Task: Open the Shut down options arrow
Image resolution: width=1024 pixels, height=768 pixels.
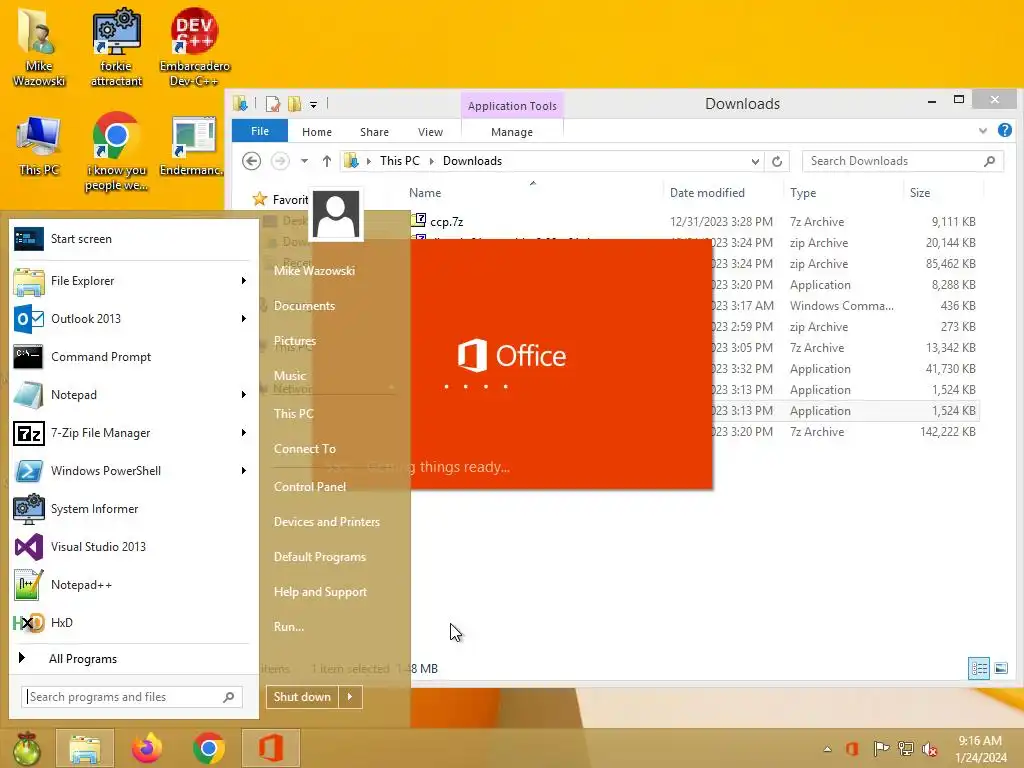Action: (x=350, y=697)
